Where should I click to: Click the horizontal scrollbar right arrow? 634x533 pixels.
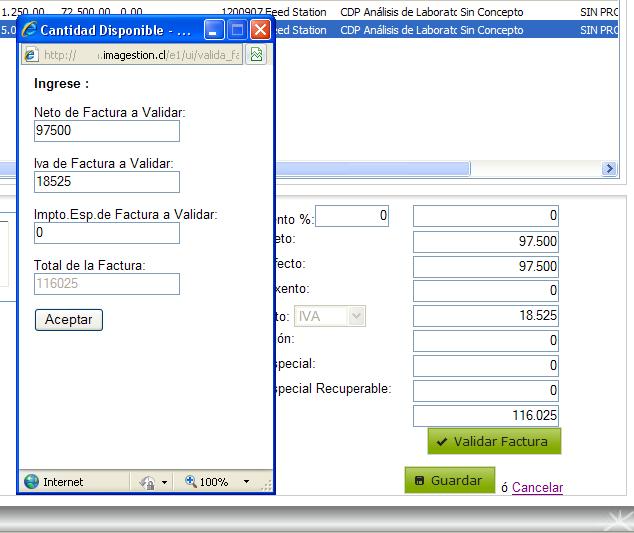(x=609, y=168)
